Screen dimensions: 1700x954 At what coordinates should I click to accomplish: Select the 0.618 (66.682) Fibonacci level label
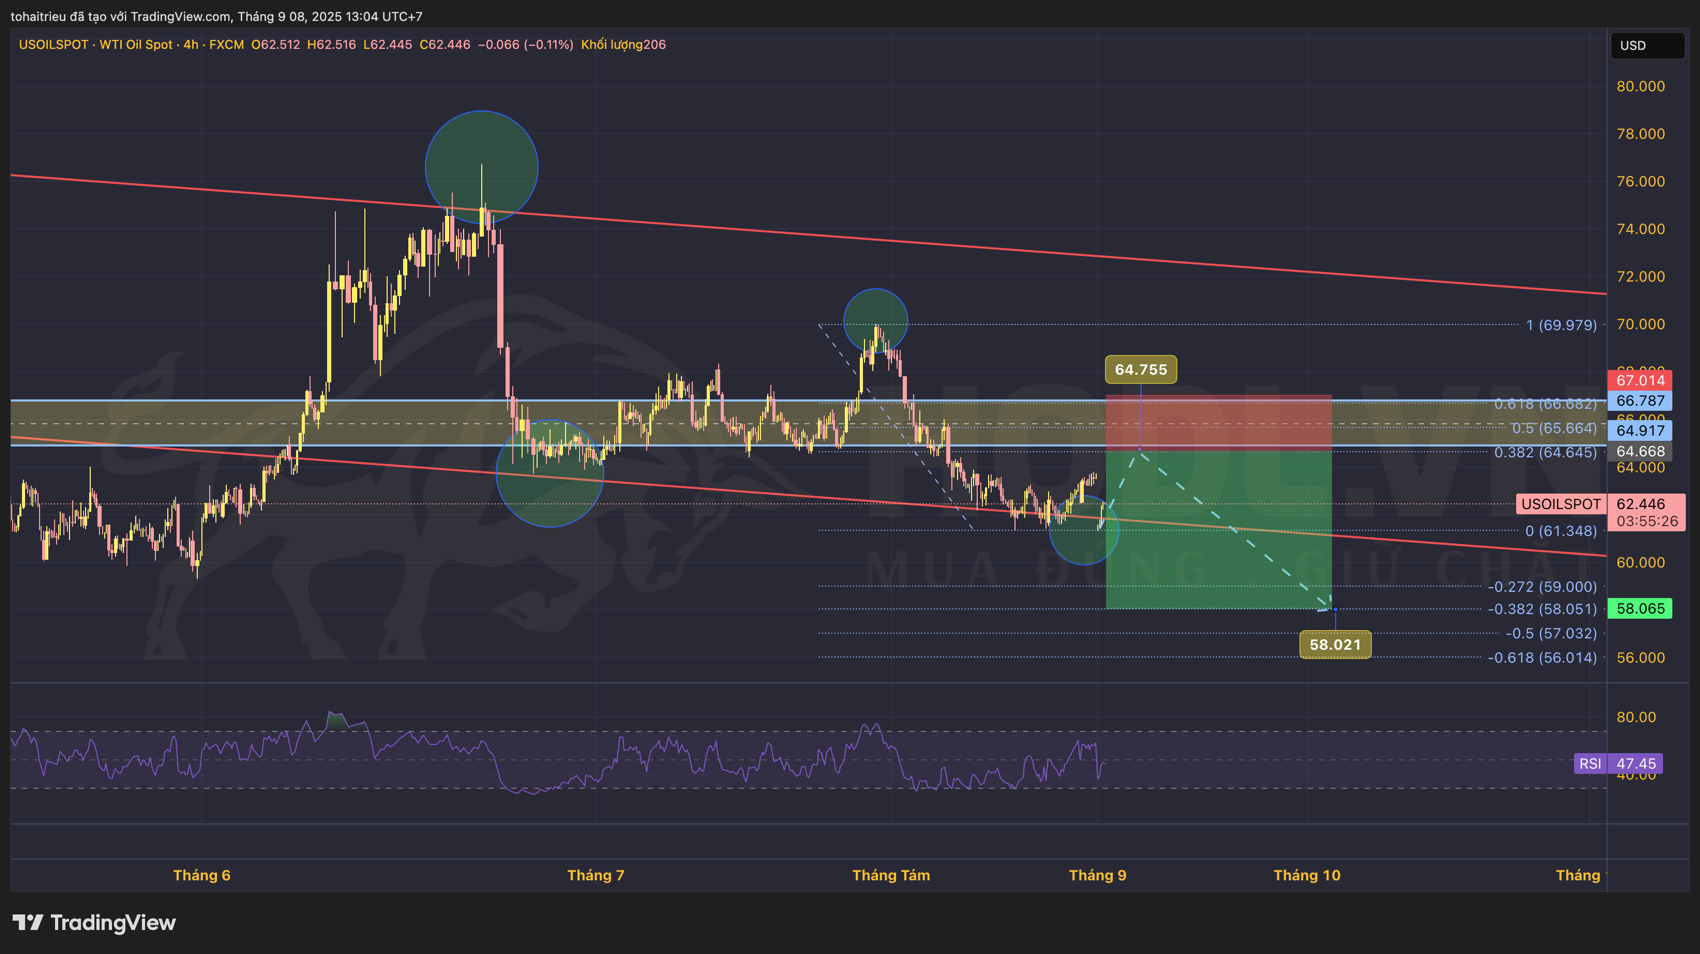pos(1545,404)
